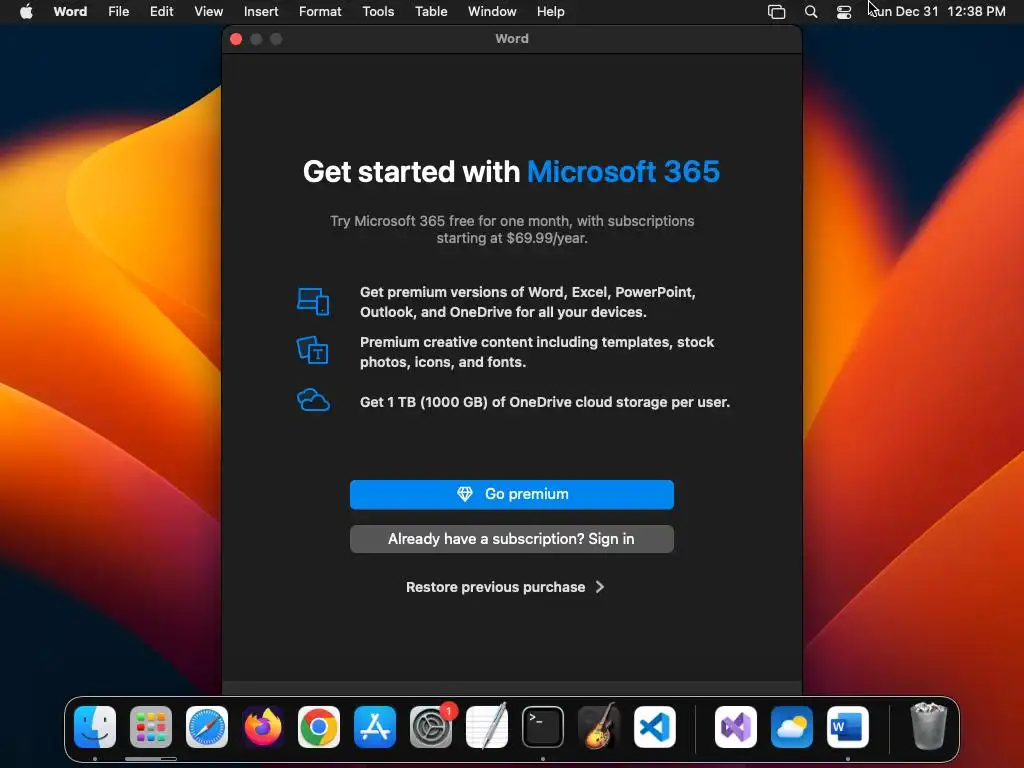Open the Word application menu
This screenshot has height=768, width=1024.
click(x=70, y=12)
